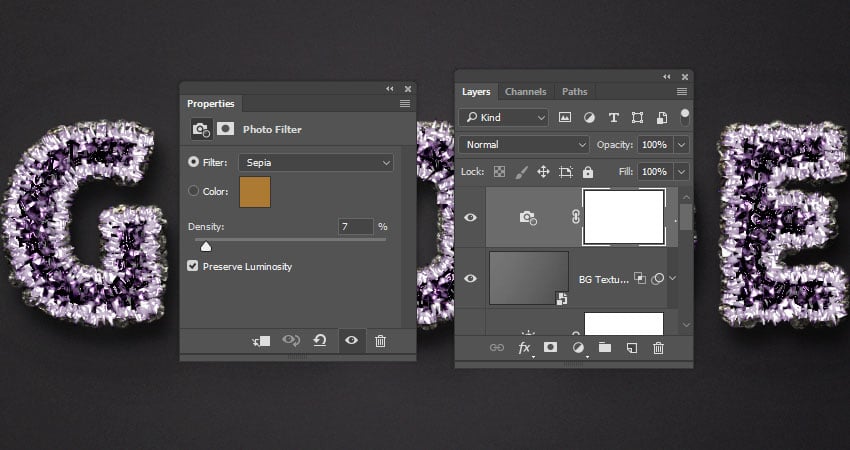This screenshot has width=850, height=450.
Task: Reset Photo Filter to adjustment defaults
Action: point(320,340)
